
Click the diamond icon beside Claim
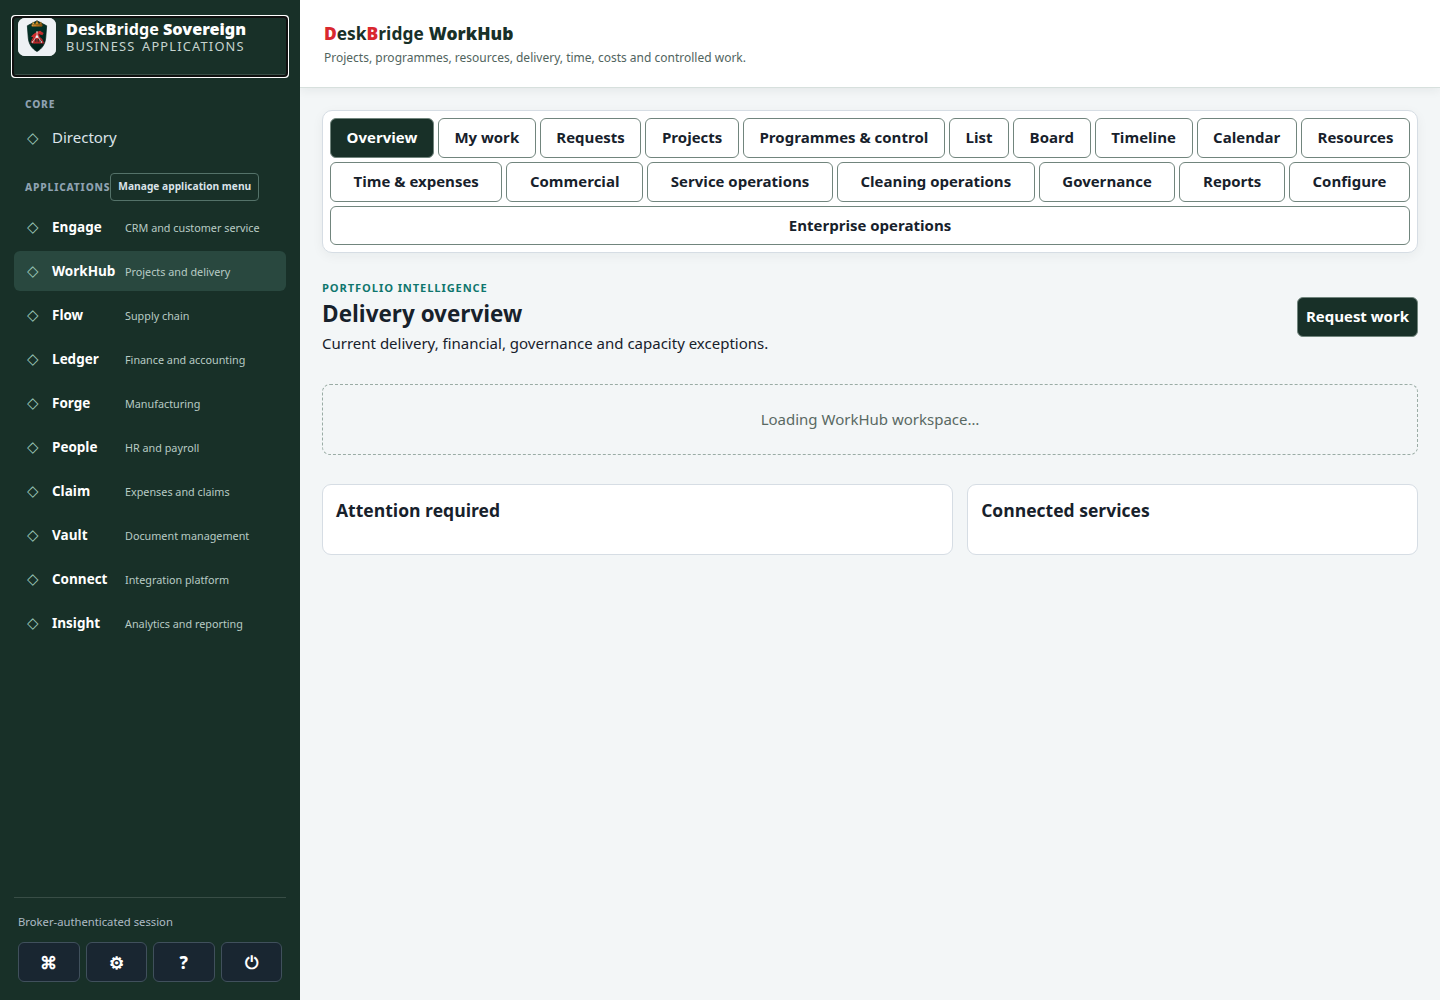[x=33, y=492]
